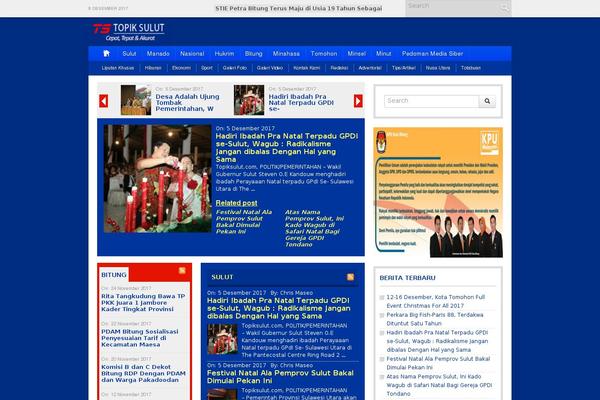This screenshot has height=400, width=600.
Task: Select Ekonomi in submenu
Action: click(181, 68)
